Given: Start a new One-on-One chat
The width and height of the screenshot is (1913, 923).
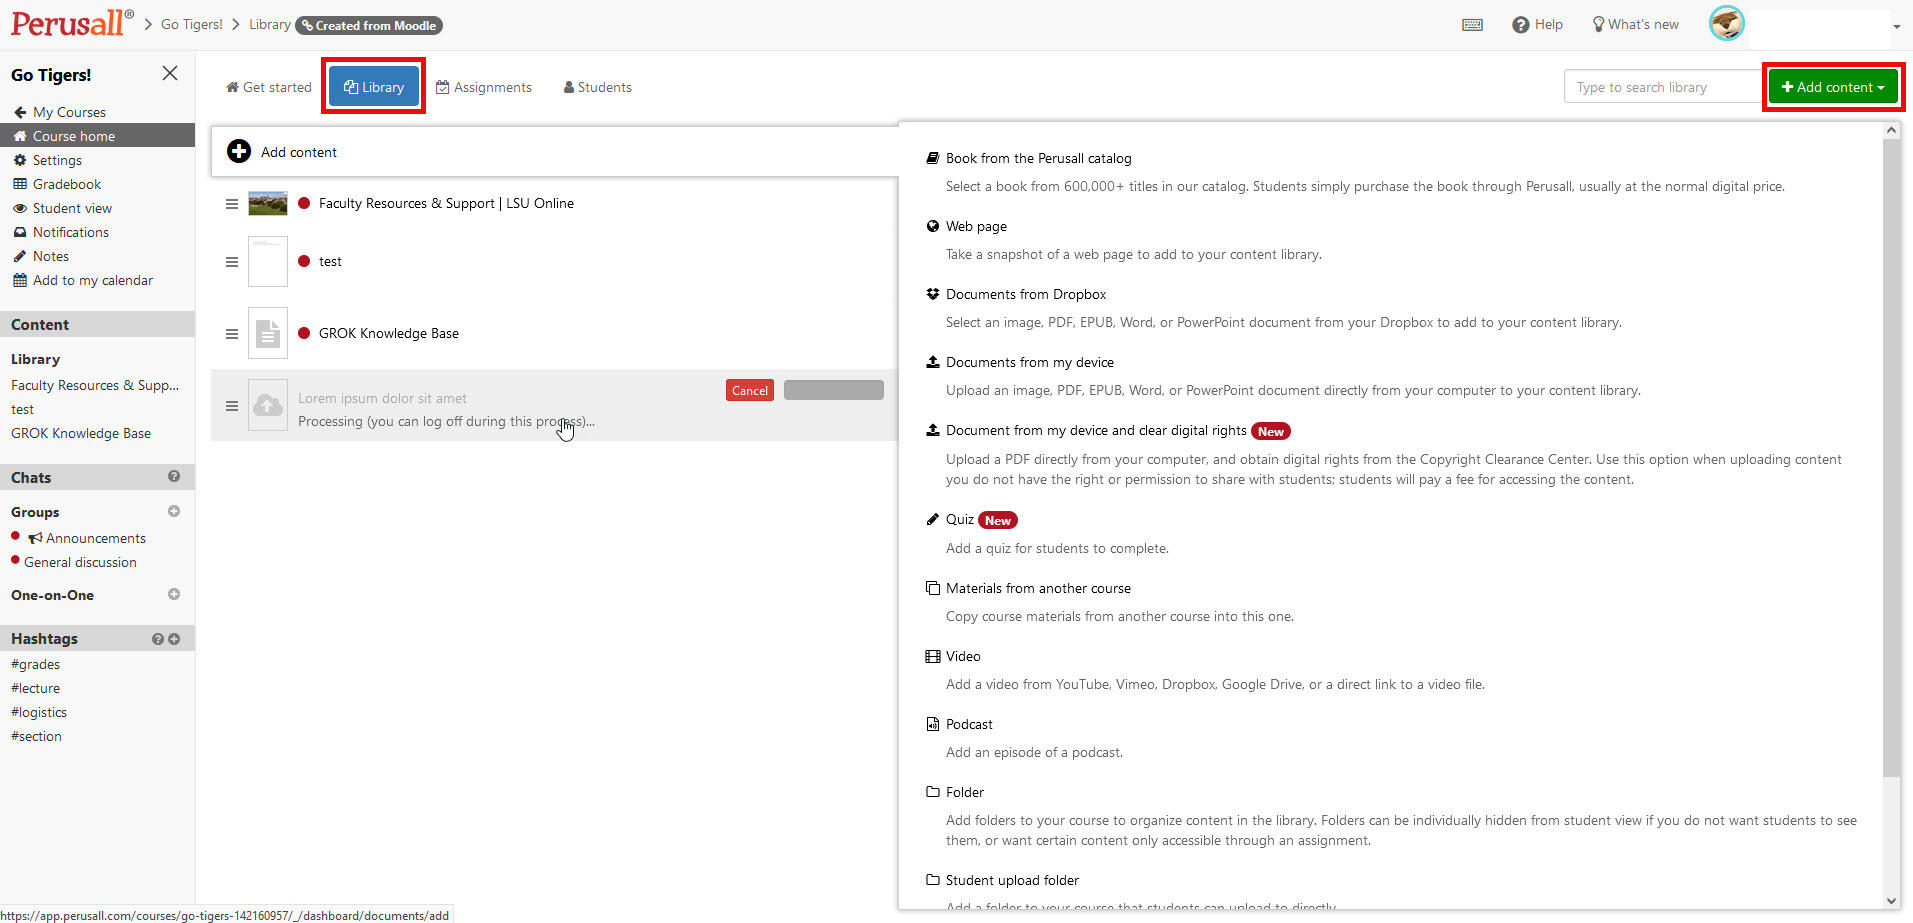Looking at the screenshot, I should coord(174,594).
